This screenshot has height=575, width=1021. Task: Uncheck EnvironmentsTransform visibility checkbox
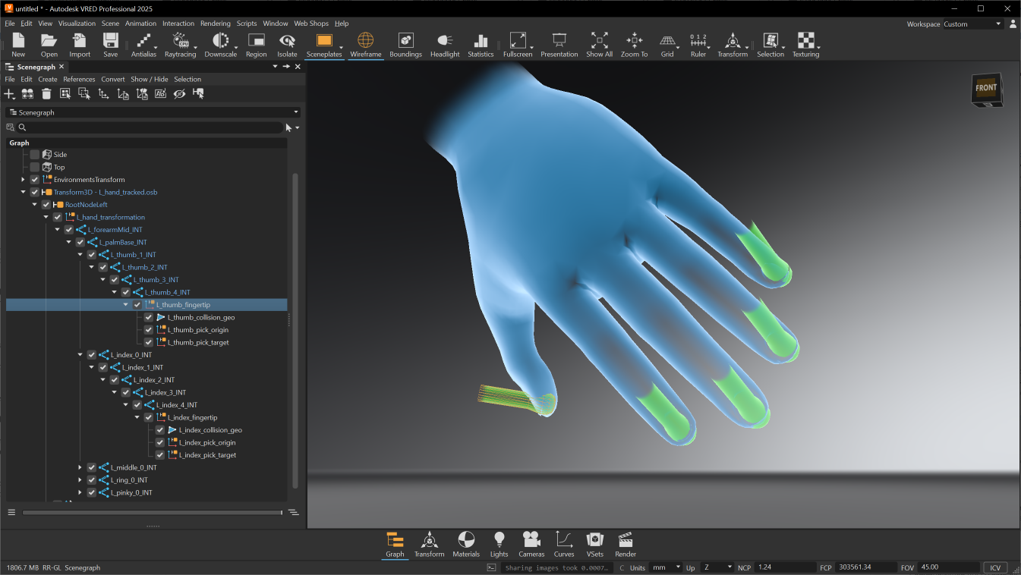pyautogui.click(x=35, y=180)
